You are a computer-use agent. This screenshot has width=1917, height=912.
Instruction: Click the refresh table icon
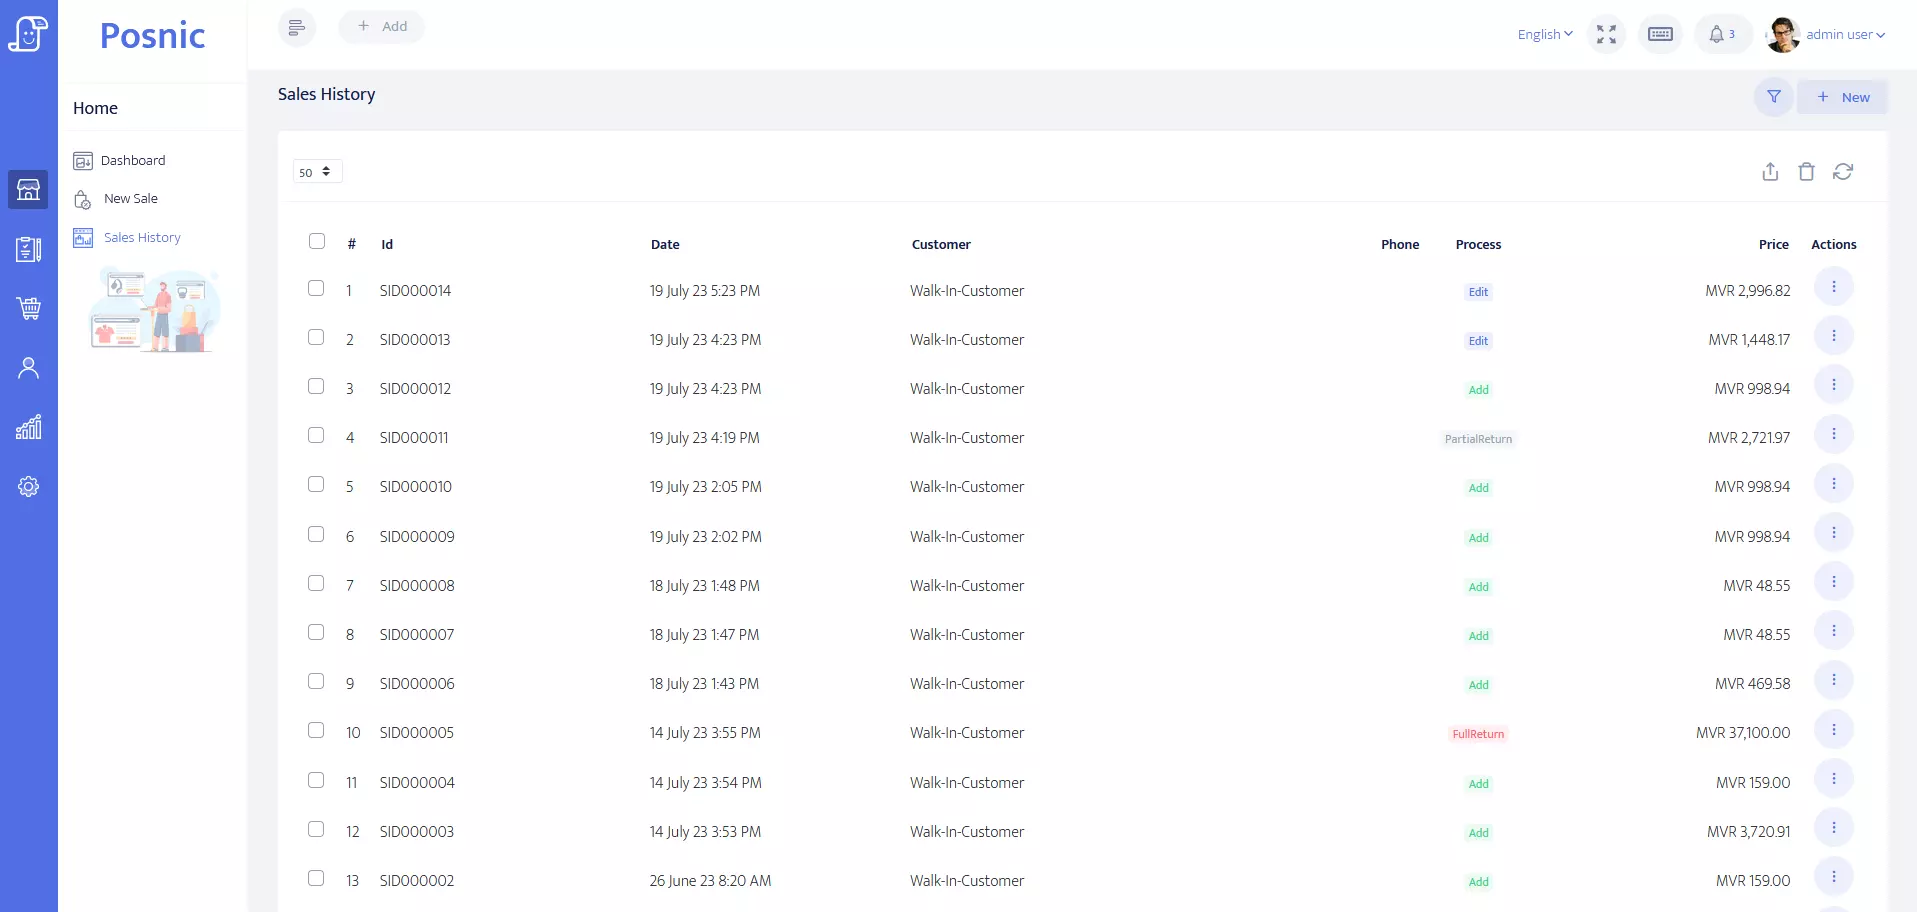coord(1843,172)
